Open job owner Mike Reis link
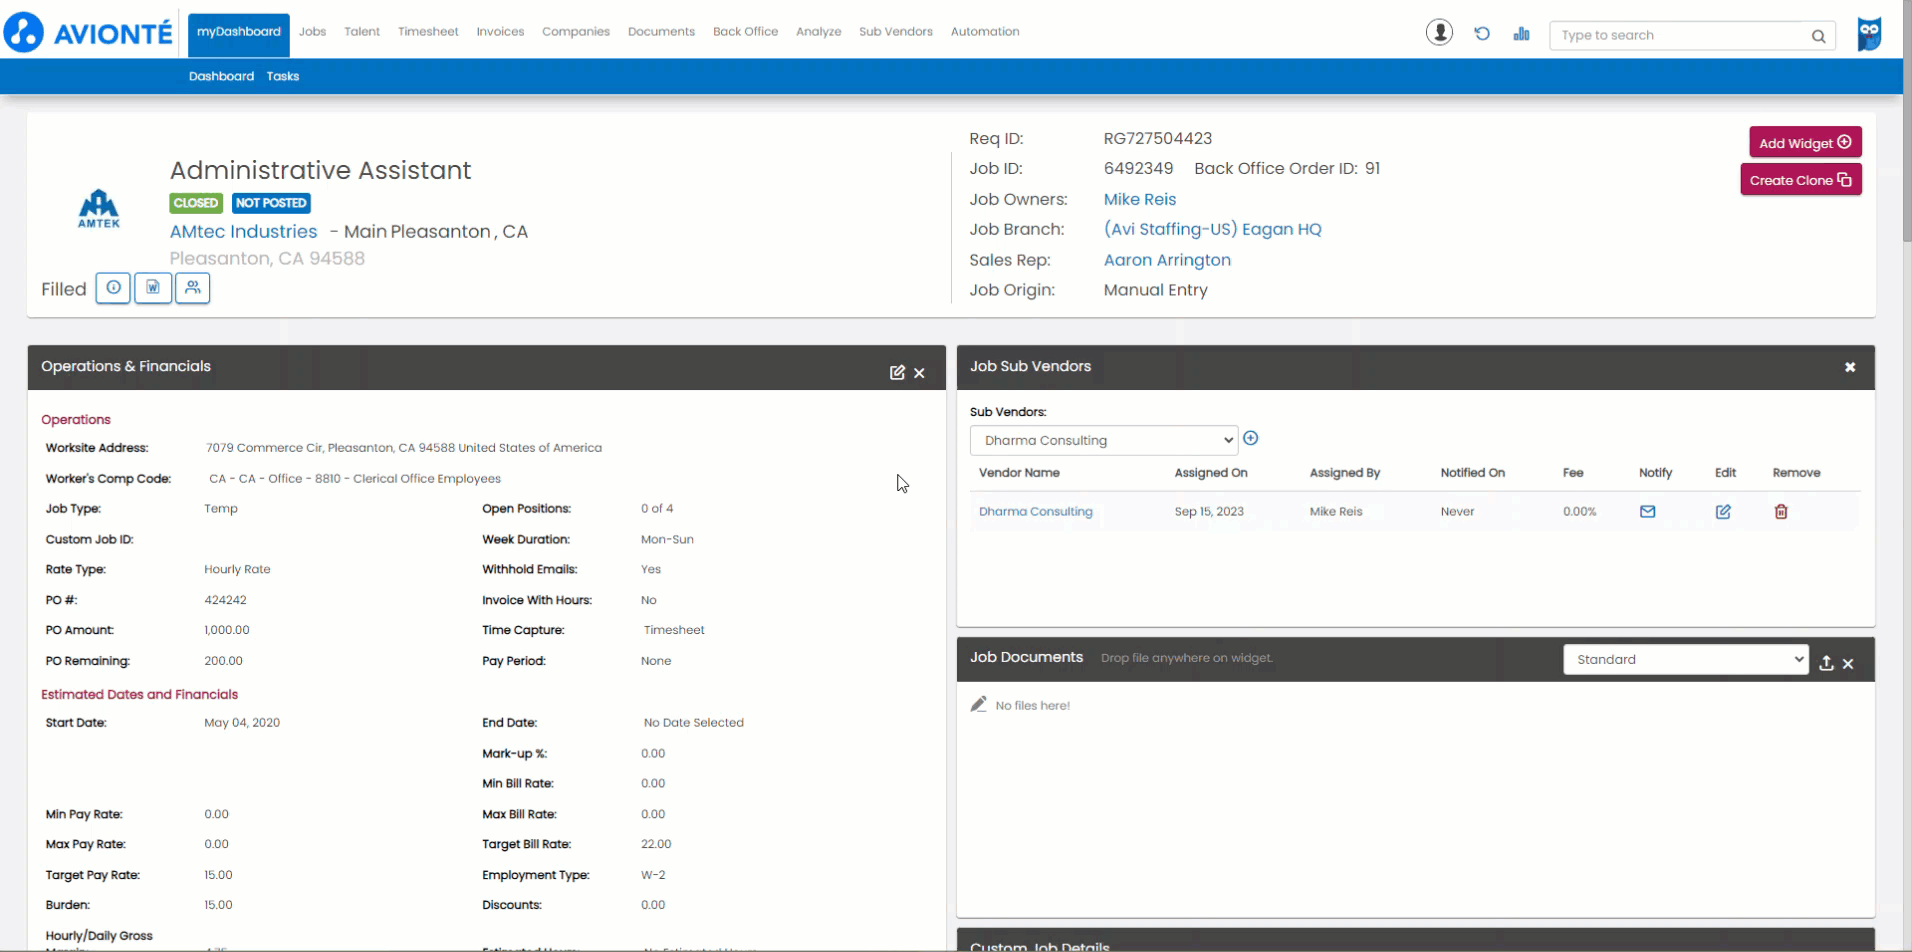Image resolution: width=1912 pixels, height=952 pixels. [x=1140, y=199]
